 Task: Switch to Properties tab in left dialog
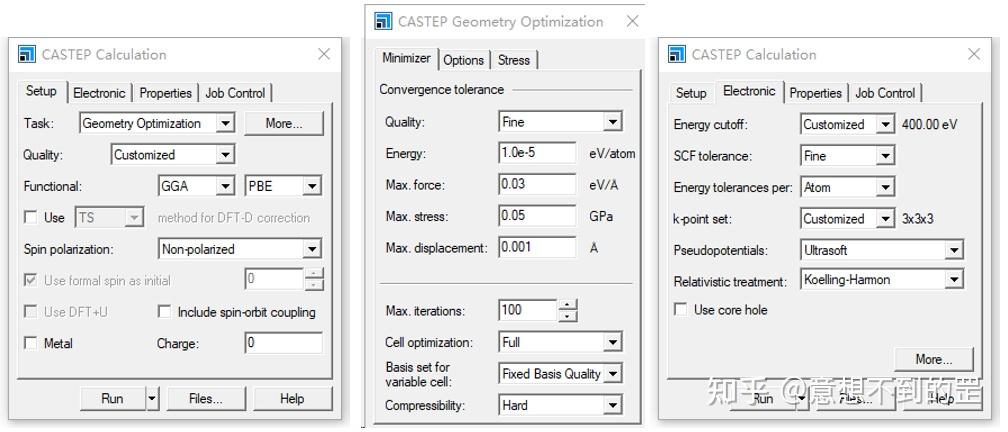(x=165, y=93)
